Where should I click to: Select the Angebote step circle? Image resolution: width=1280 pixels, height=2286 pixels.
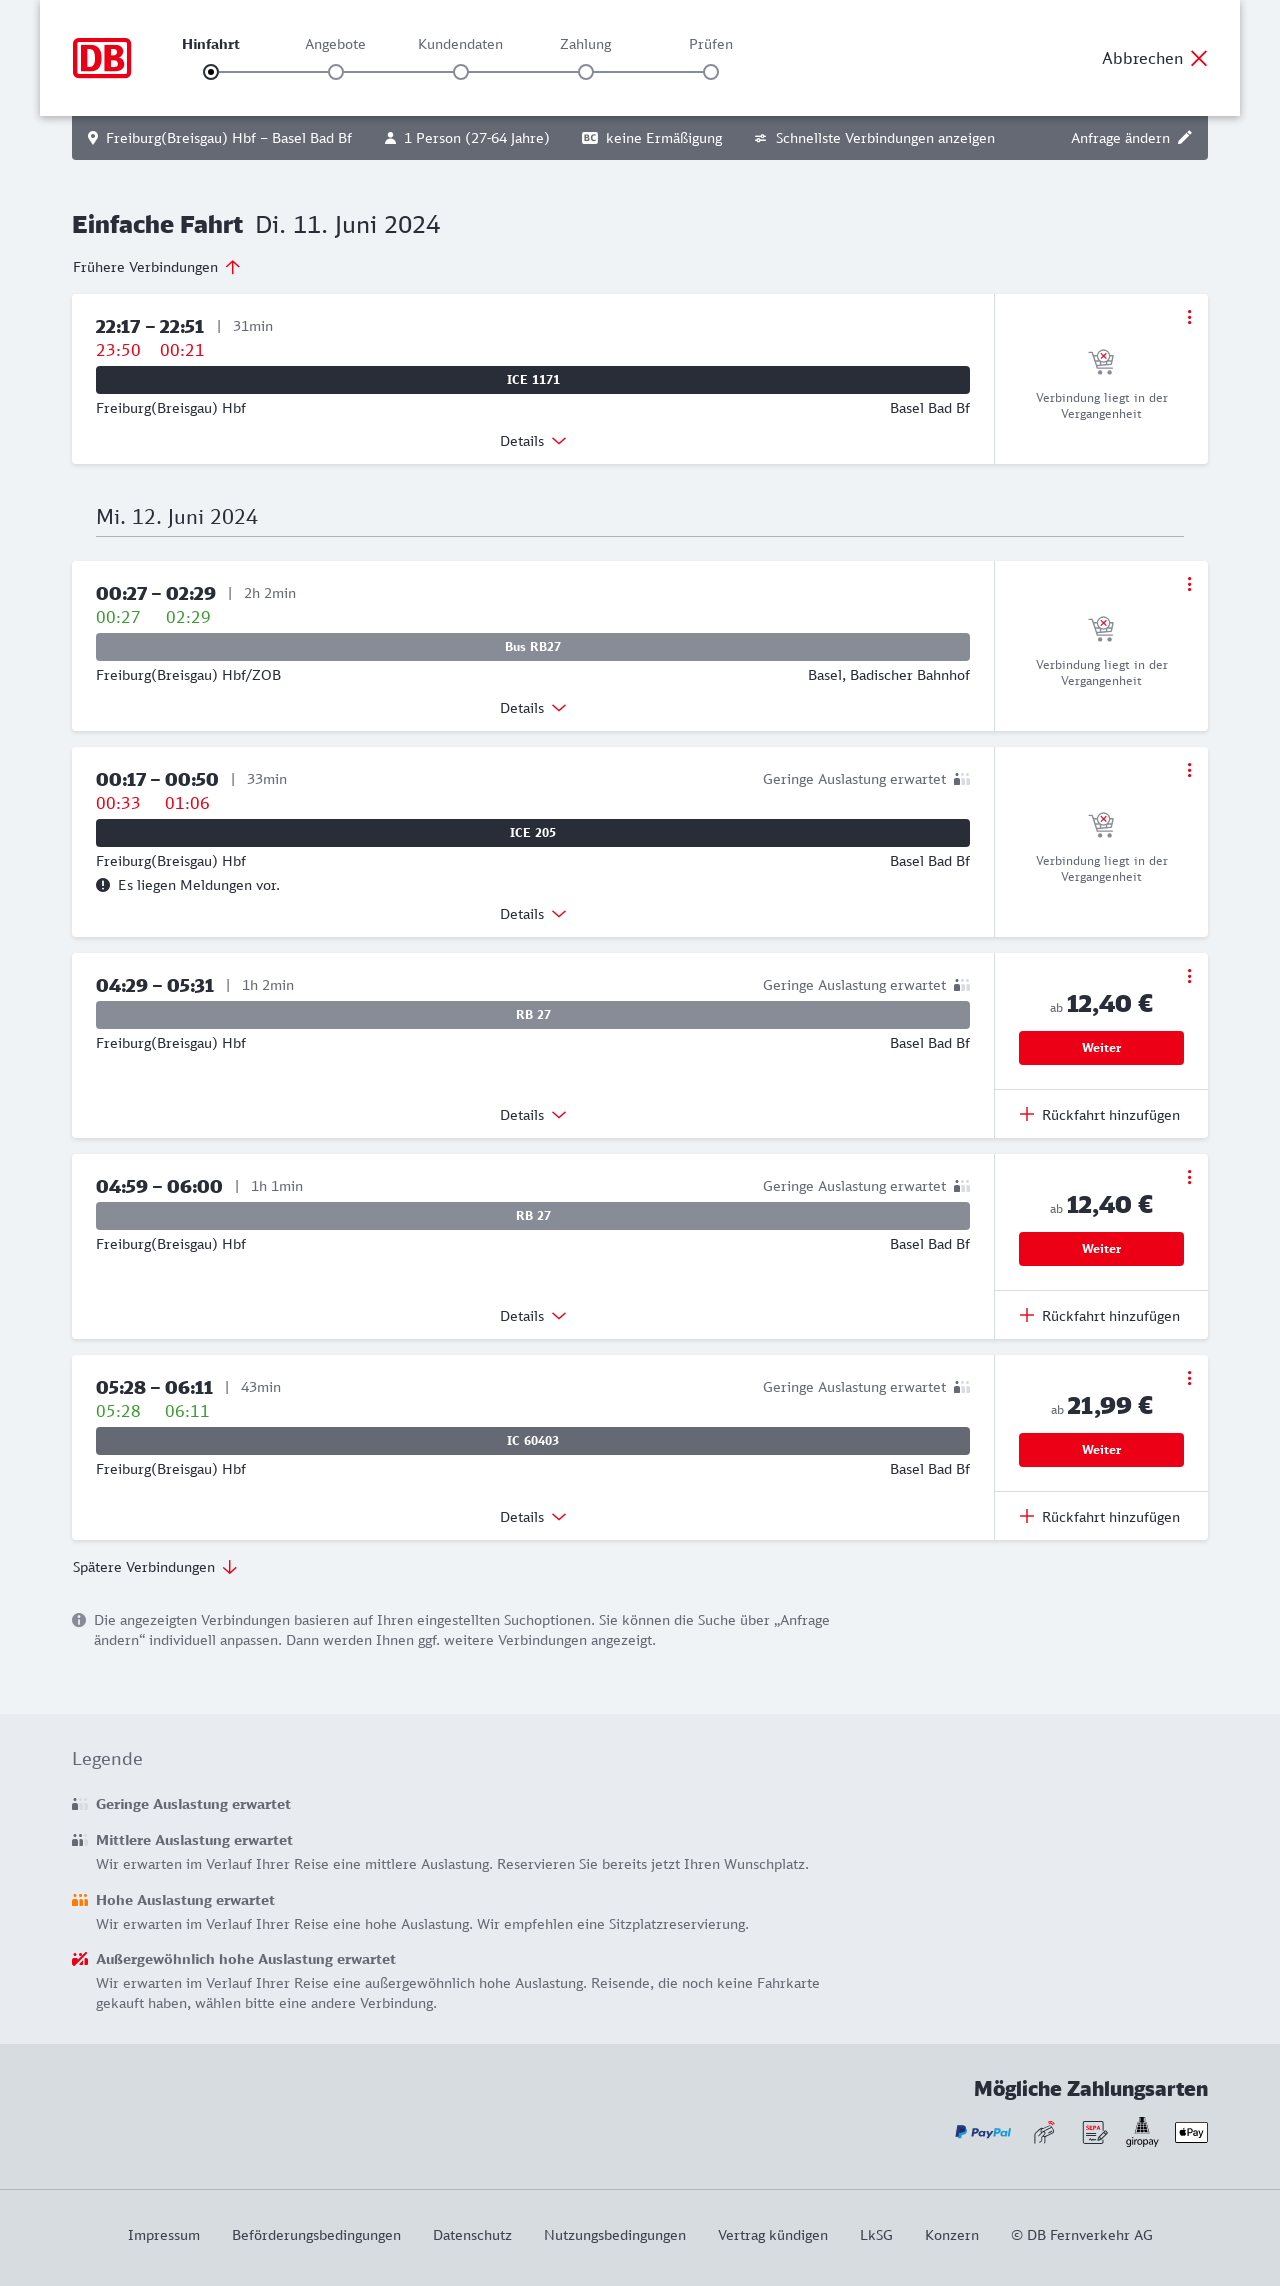pyautogui.click(x=336, y=72)
